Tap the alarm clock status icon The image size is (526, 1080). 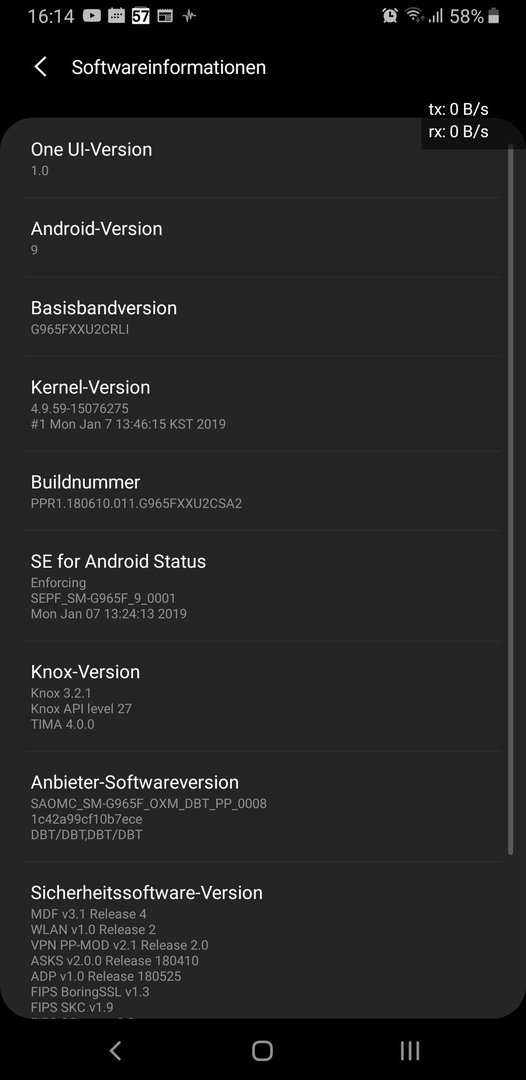point(390,16)
